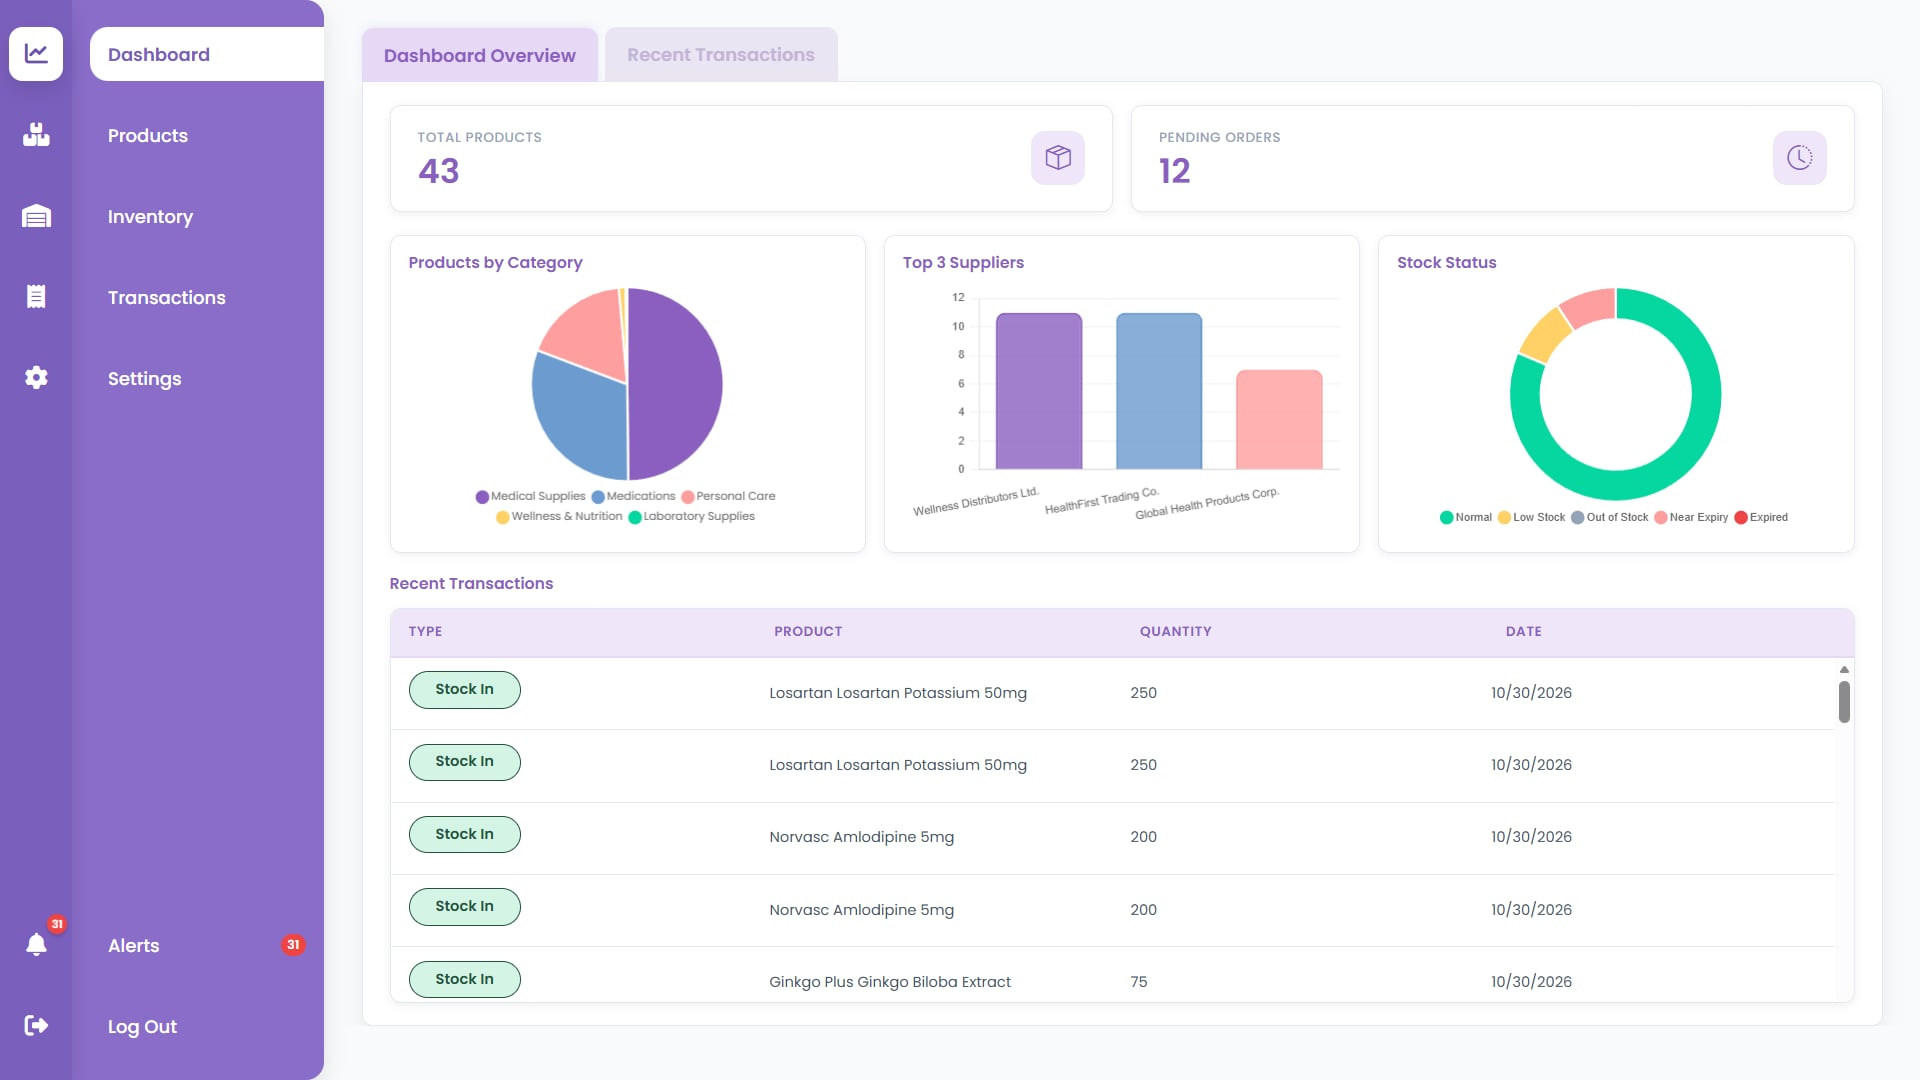
Task: Open the Inventory menu entry
Action: tap(150, 216)
